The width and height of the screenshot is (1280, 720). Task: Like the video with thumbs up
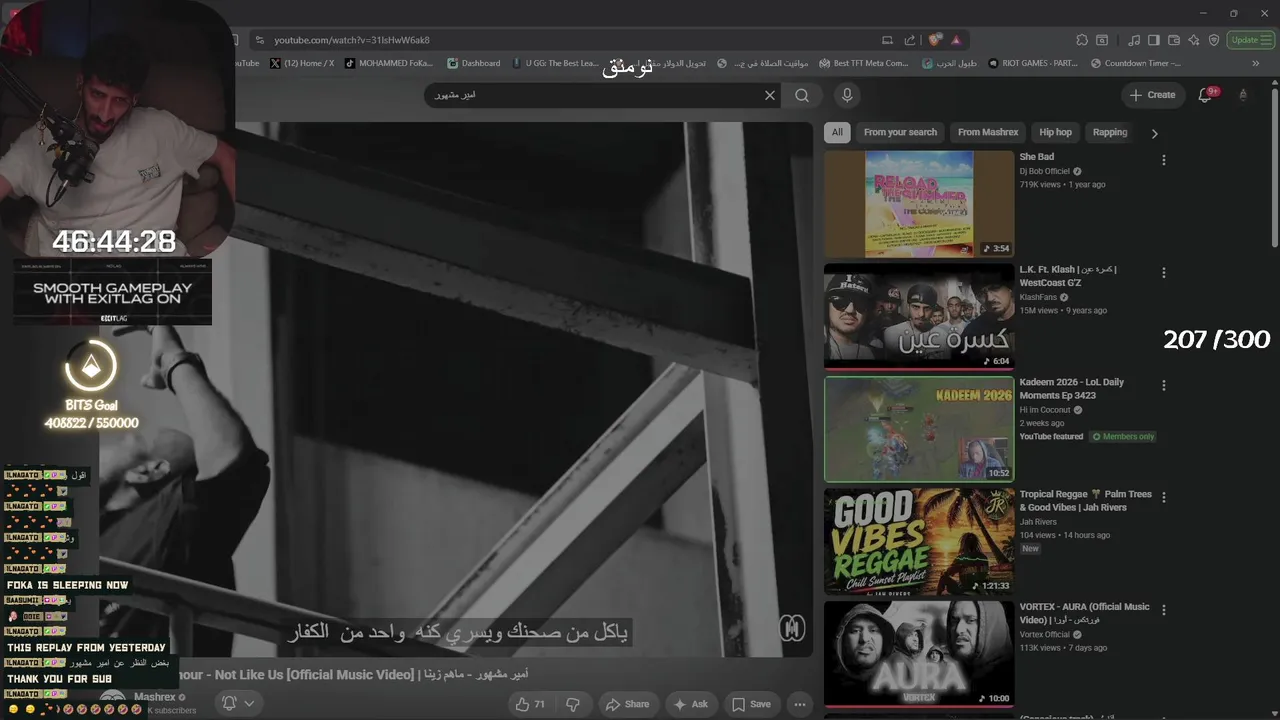click(x=530, y=704)
